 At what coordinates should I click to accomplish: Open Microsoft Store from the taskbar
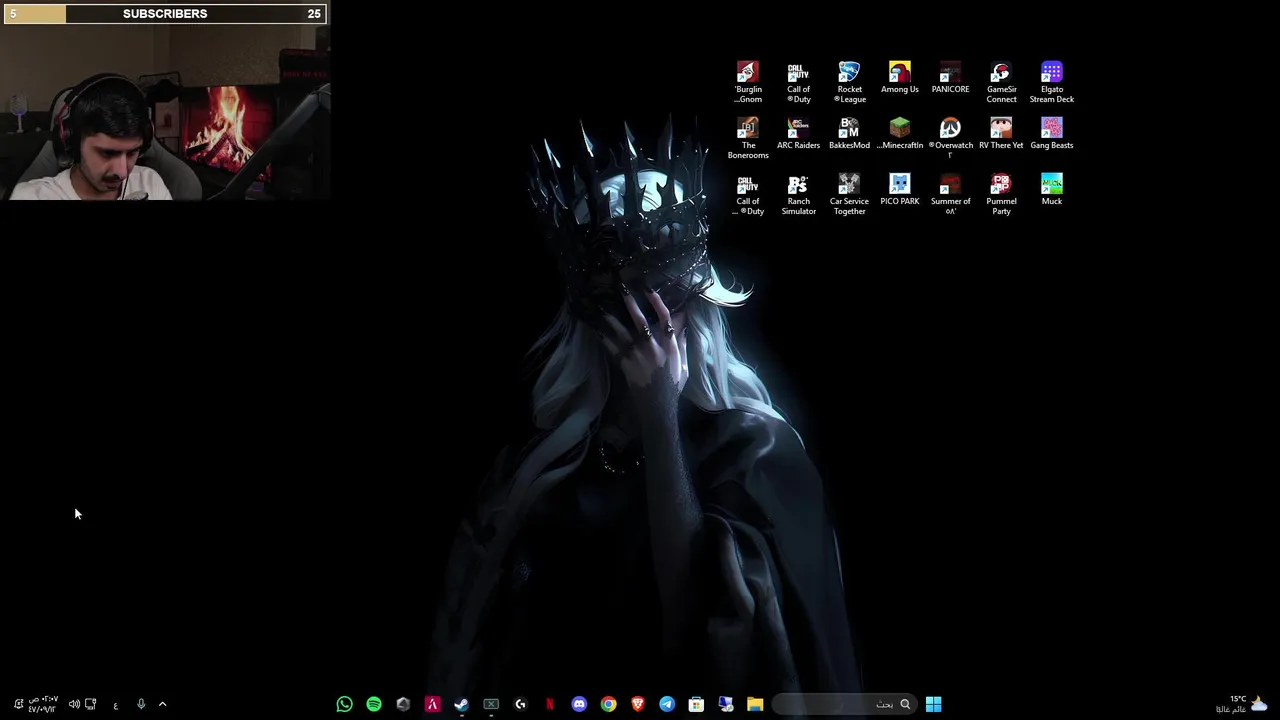[x=696, y=704]
